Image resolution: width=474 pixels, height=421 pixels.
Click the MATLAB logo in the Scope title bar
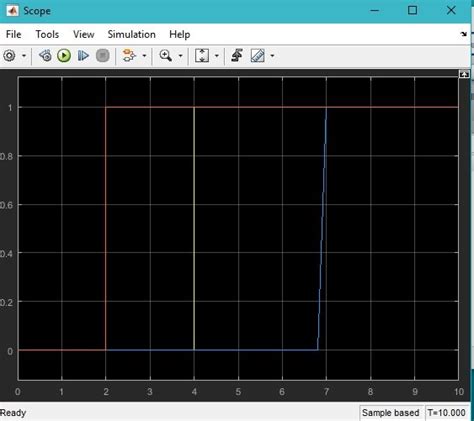click(12, 11)
